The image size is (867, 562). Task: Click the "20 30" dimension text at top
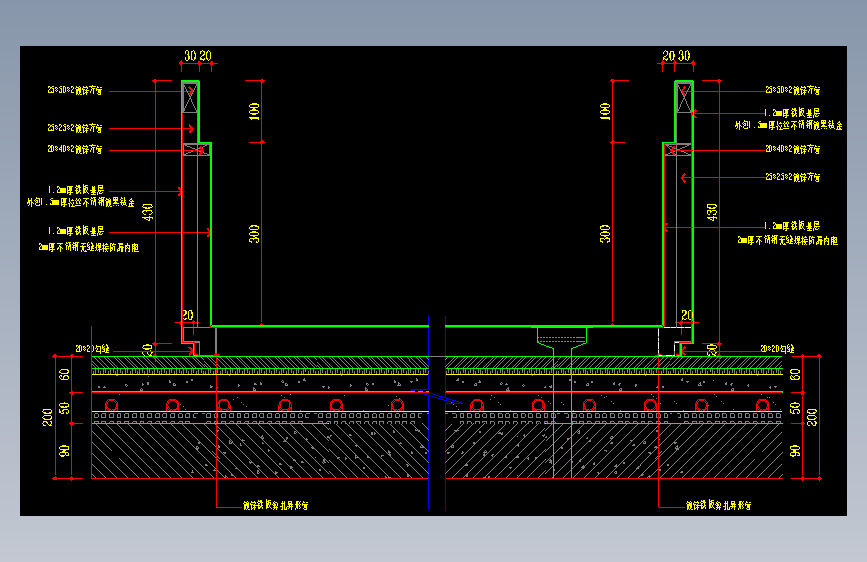676,55
